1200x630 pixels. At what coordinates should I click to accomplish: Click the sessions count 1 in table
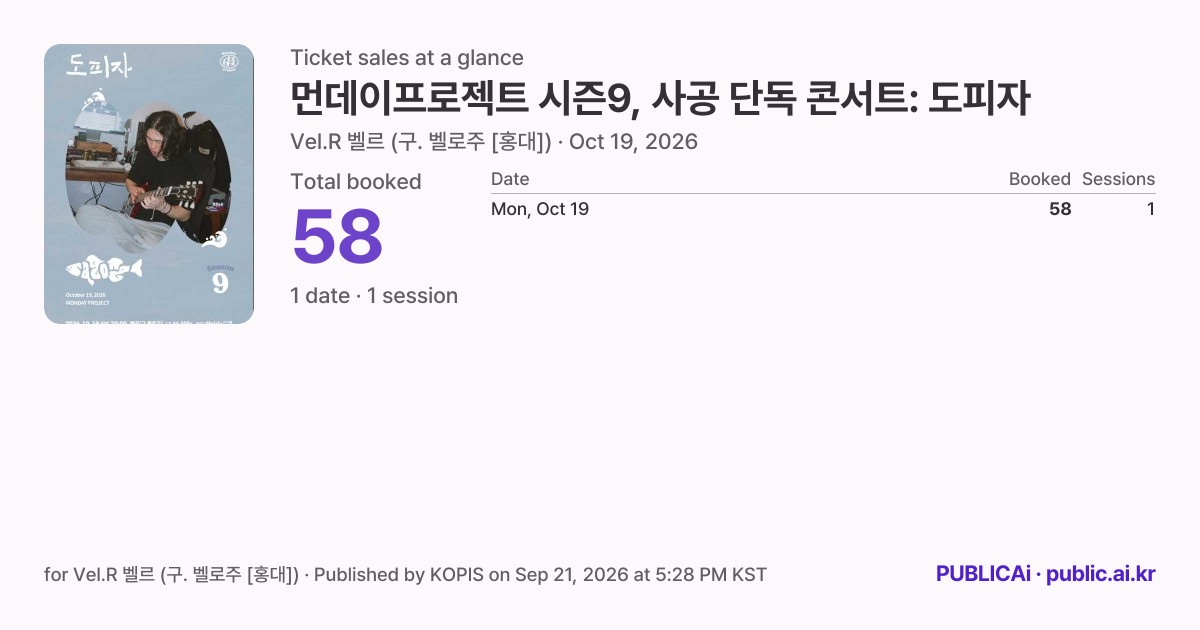(x=1151, y=209)
